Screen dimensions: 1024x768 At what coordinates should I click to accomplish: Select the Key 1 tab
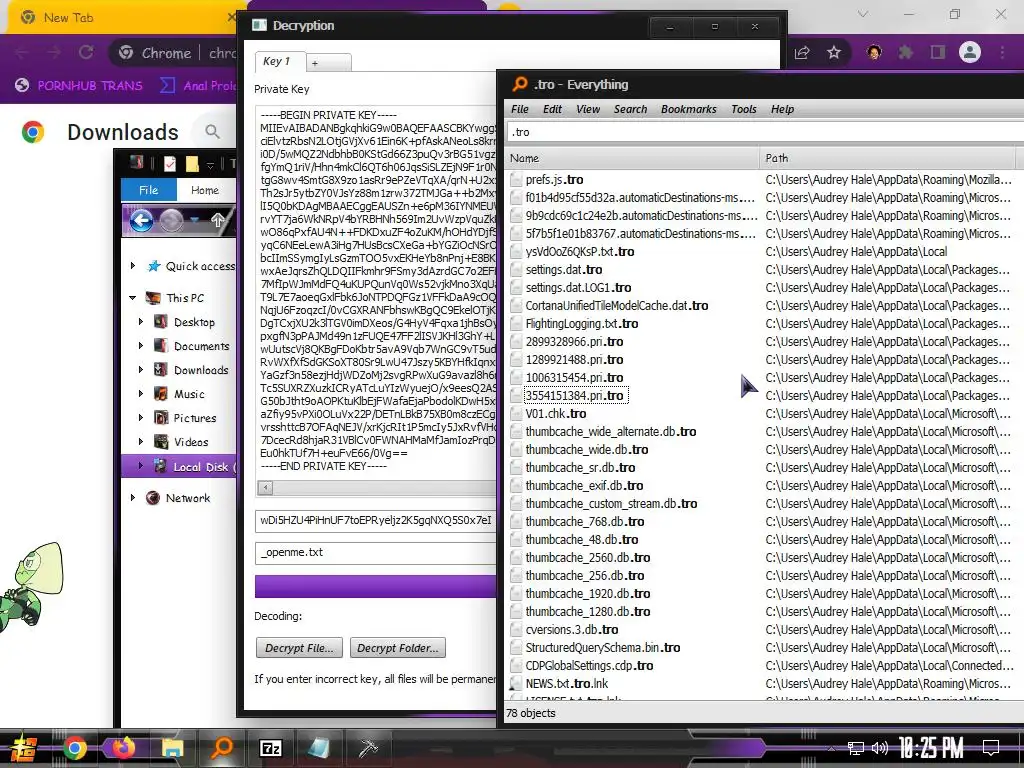click(x=280, y=61)
